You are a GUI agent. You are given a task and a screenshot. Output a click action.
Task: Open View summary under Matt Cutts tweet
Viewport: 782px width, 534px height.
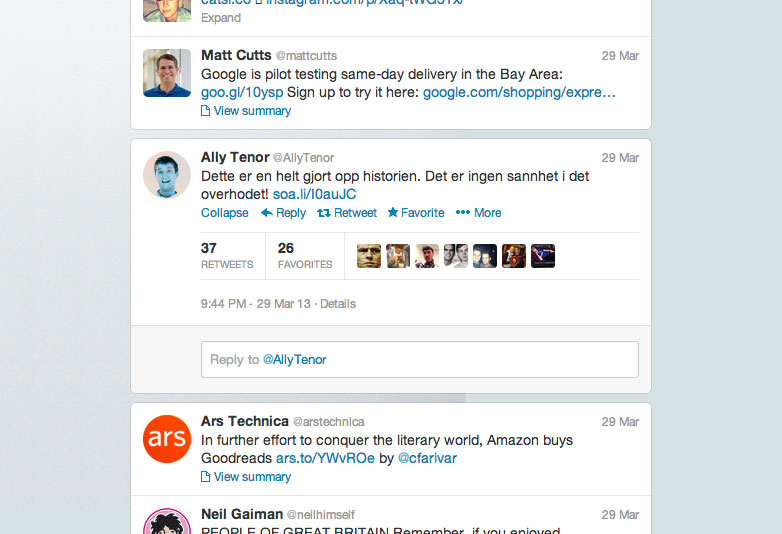[x=246, y=111]
